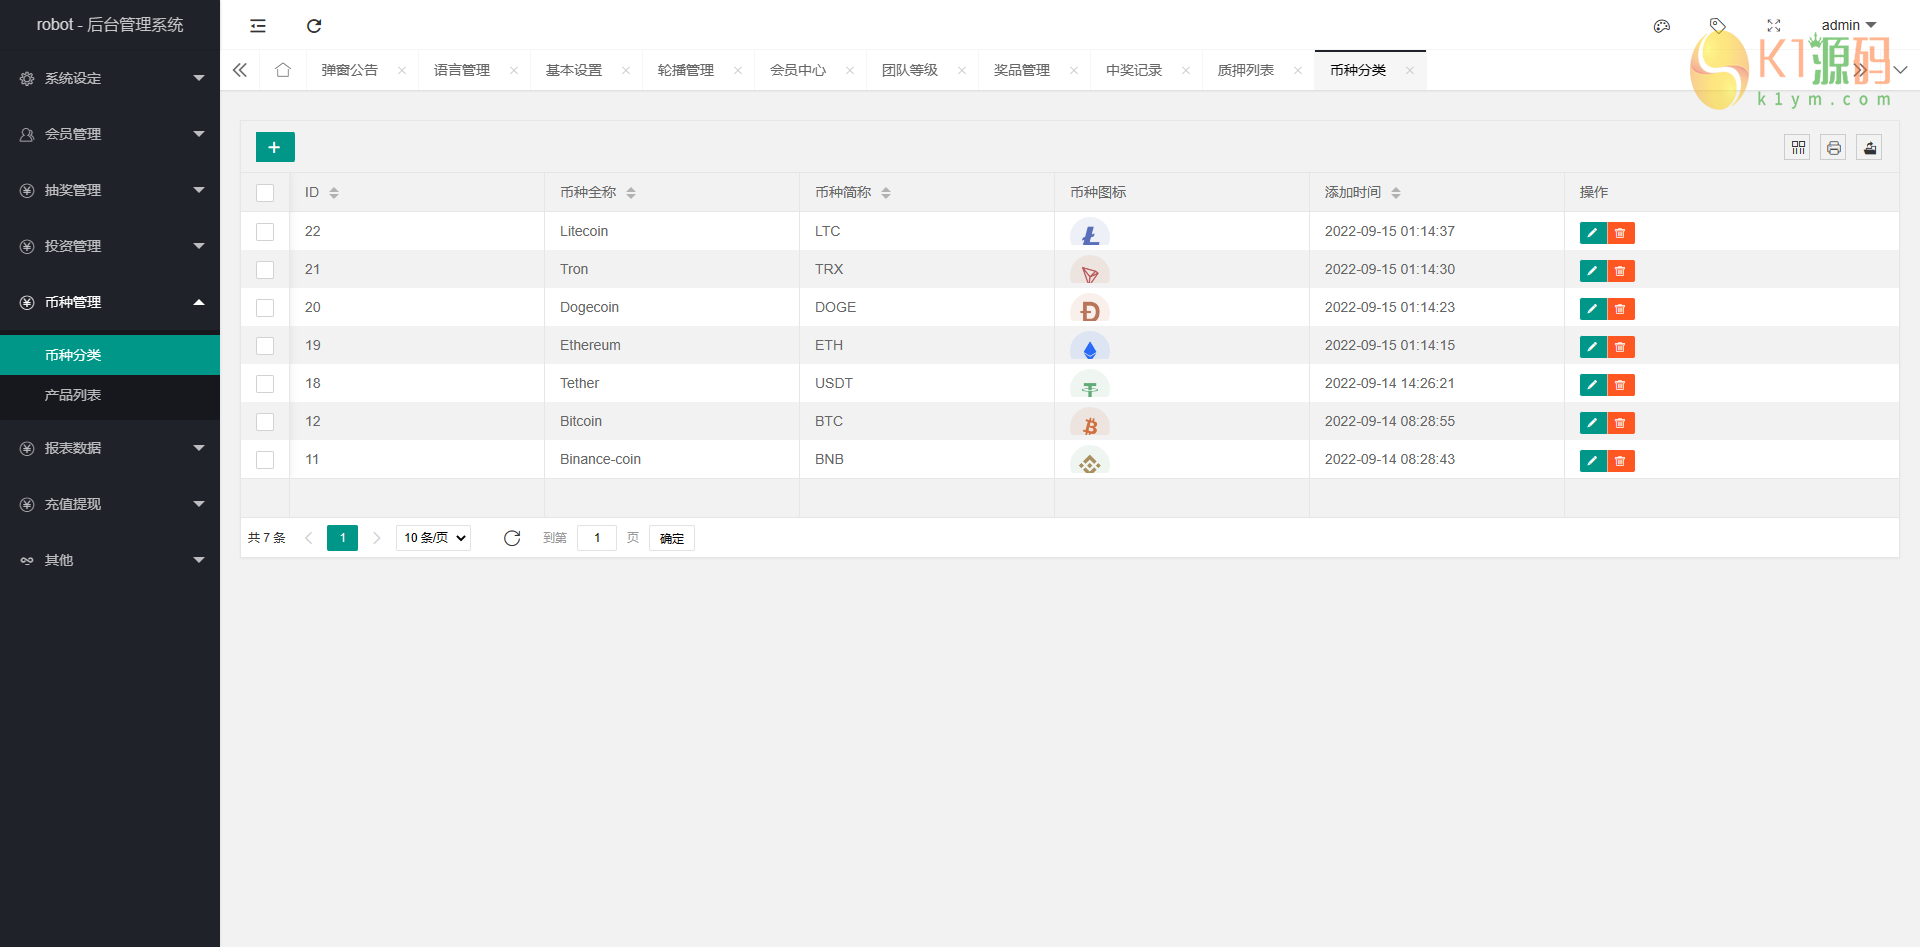
Task: Collapse sidebar with the hamburger menu icon
Action: [x=258, y=26]
